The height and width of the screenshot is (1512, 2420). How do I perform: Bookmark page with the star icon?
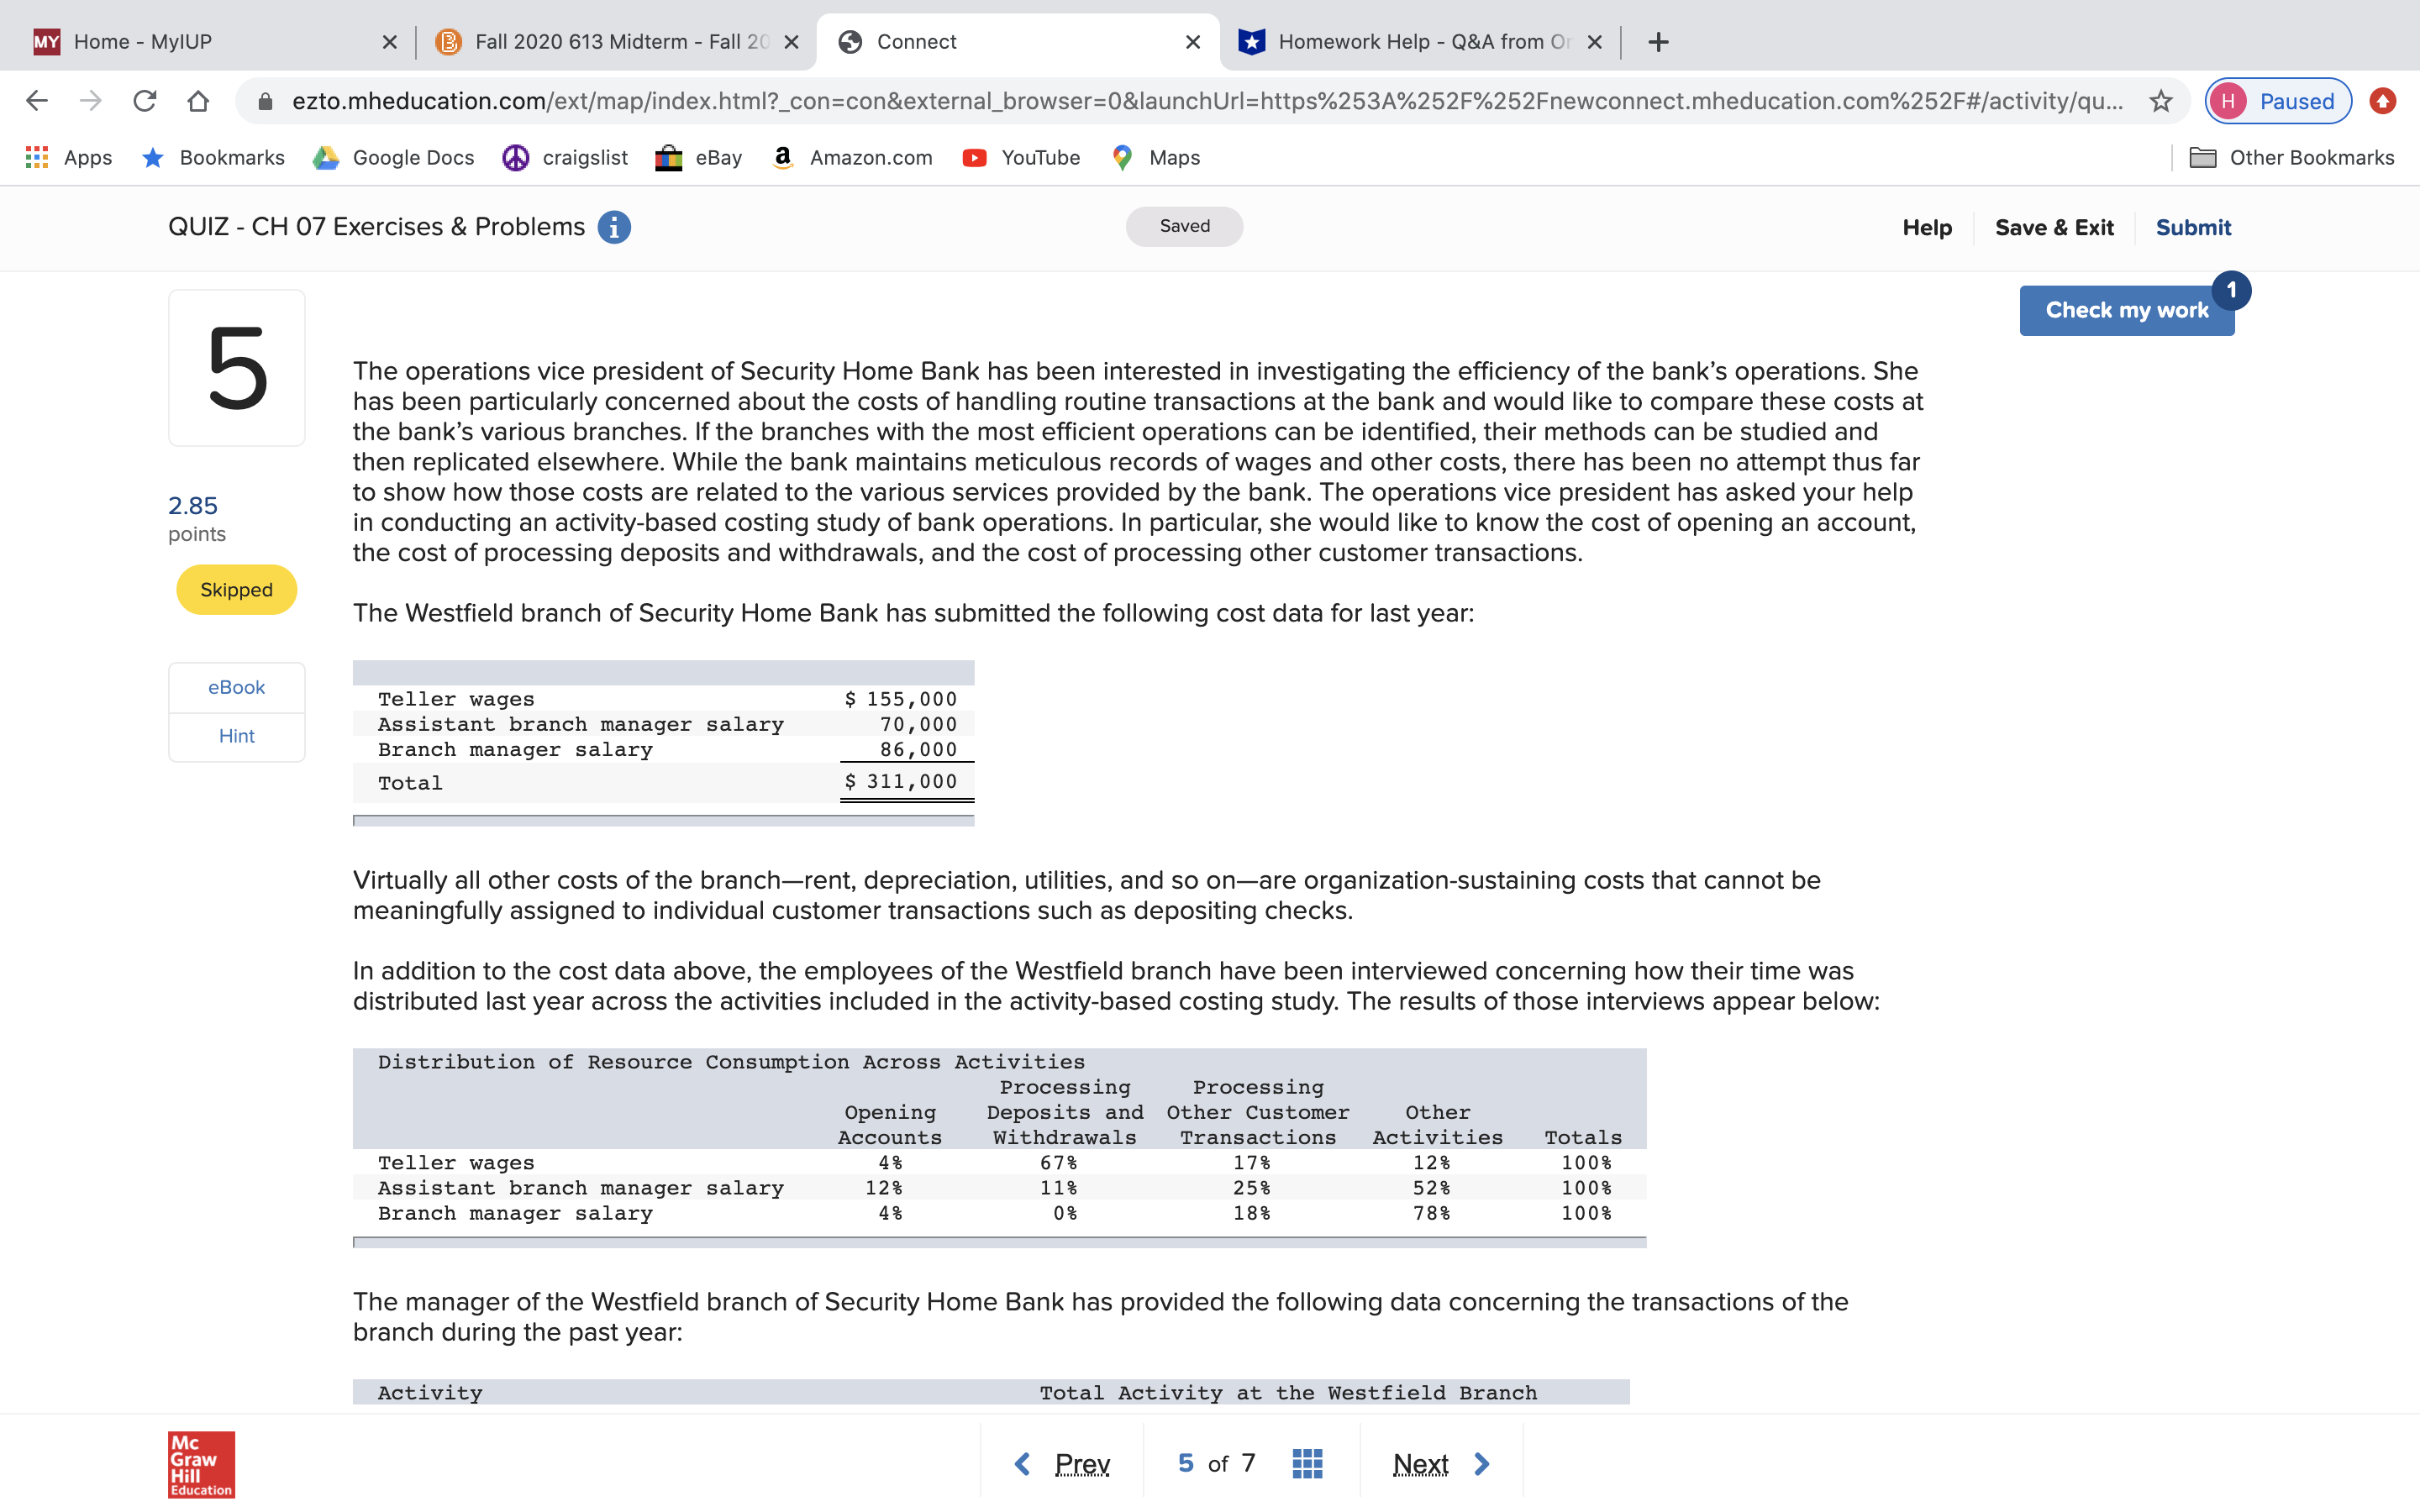[2161, 101]
